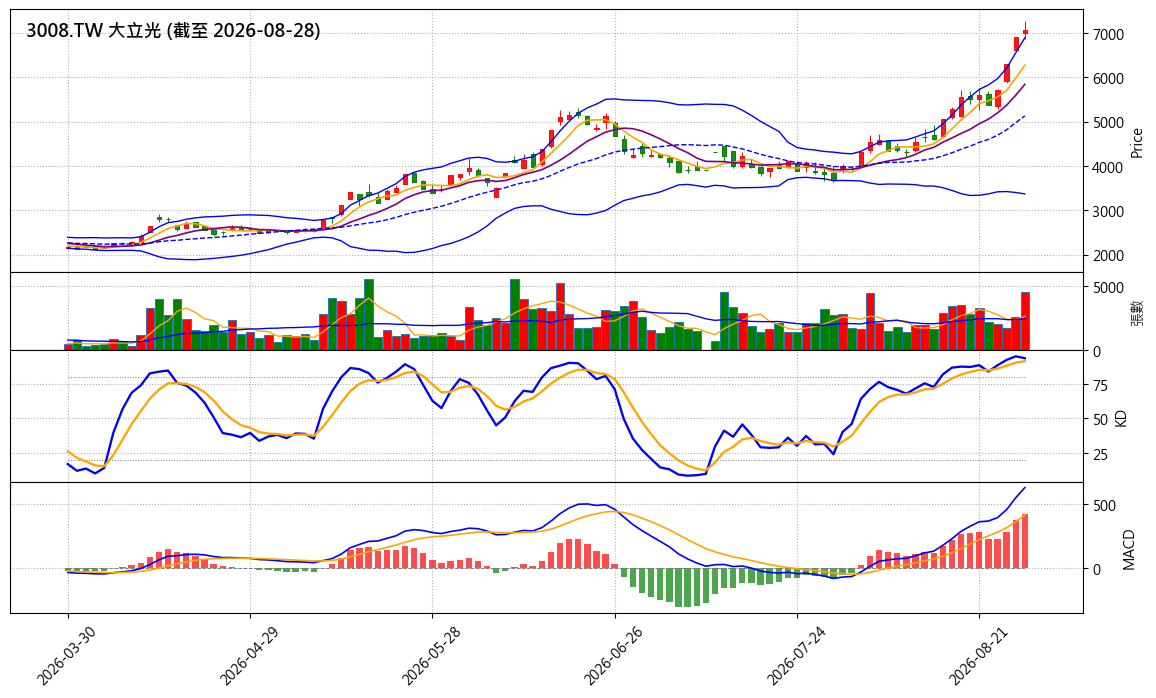Click the 7000 price axis value
This screenshot has width=1156, height=698.
tap(1107, 35)
